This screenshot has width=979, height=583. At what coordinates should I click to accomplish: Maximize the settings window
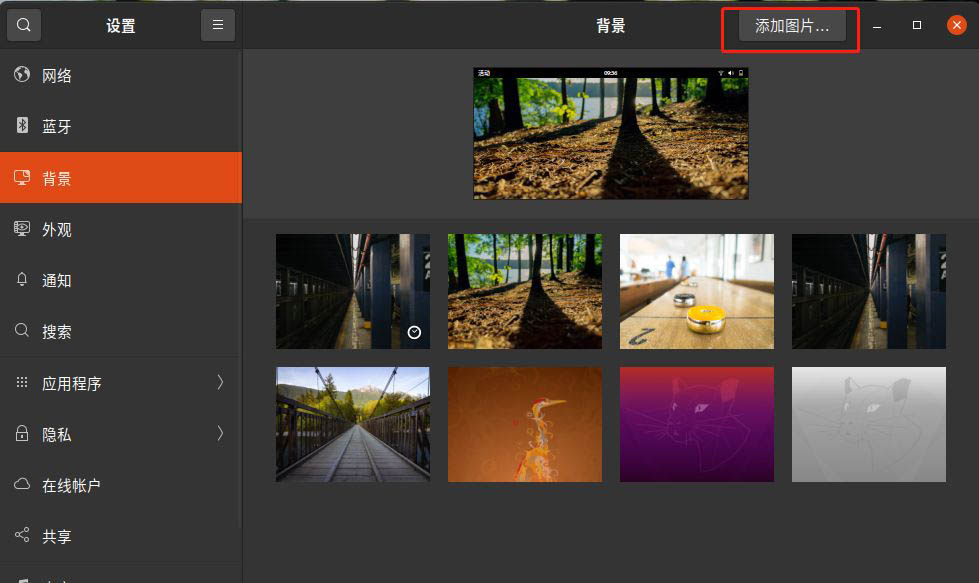pyautogui.click(x=917, y=25)
